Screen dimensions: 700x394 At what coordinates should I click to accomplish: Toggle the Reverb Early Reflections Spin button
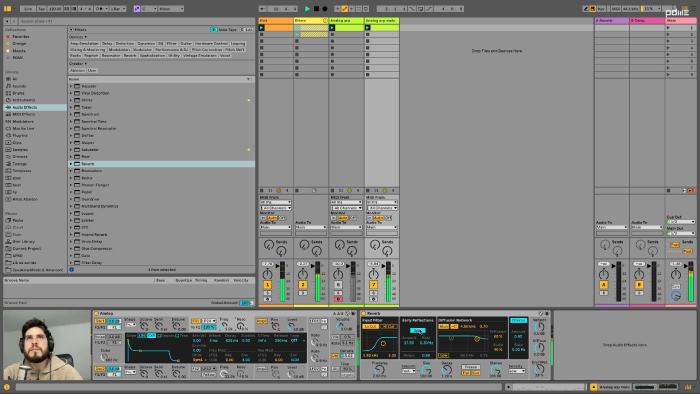(417, 331)
